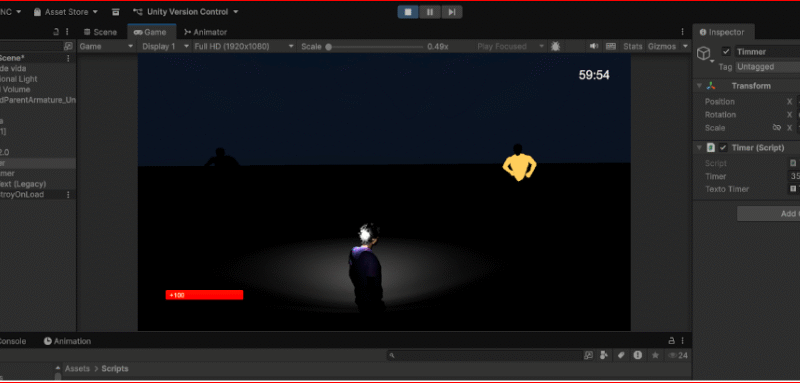Toggle the Hierarchy panel lock icon

56,32
